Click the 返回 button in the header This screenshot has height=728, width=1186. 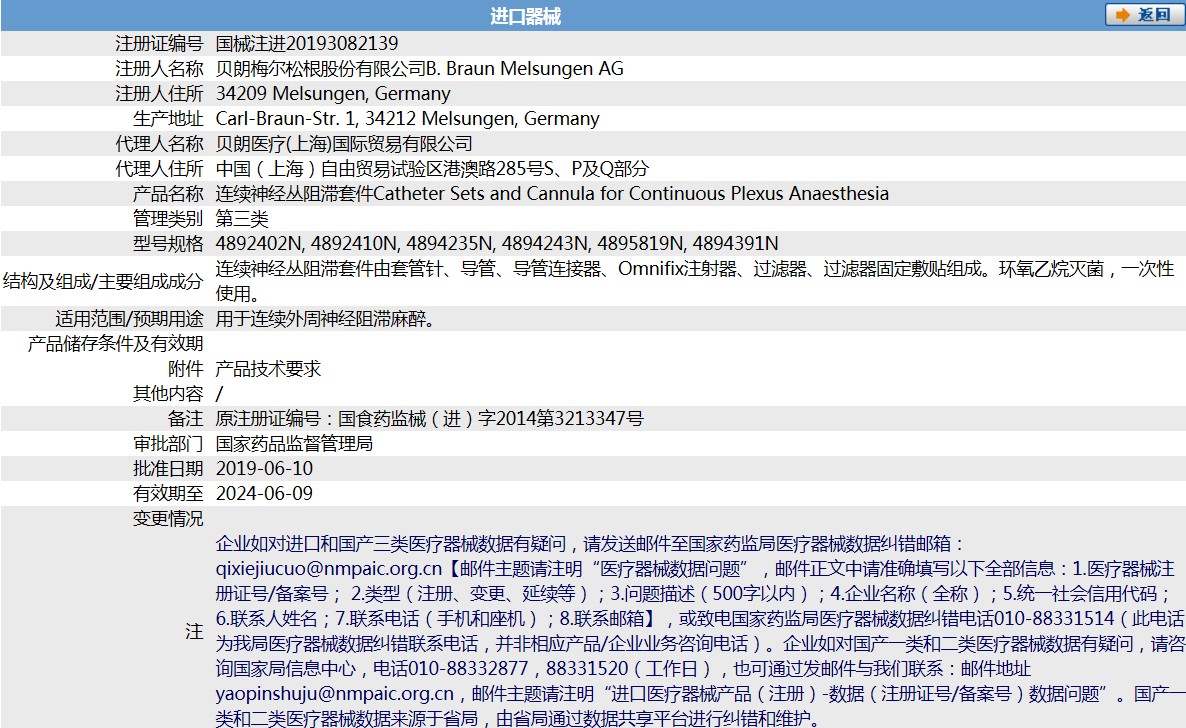(x=1144, y=15)
